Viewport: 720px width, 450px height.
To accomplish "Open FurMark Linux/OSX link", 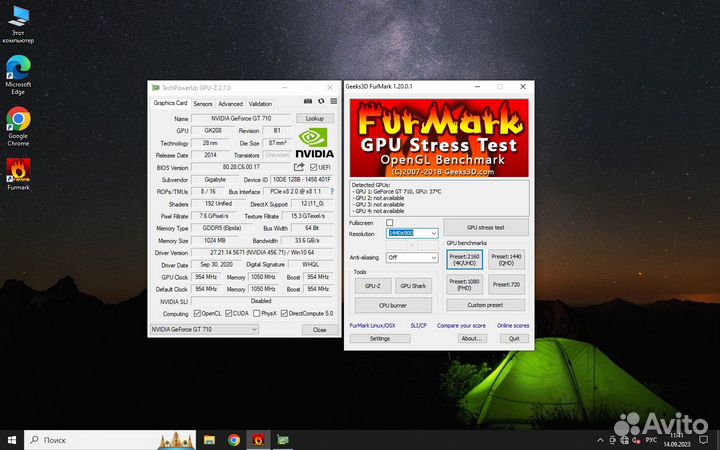I will (372, 326).
